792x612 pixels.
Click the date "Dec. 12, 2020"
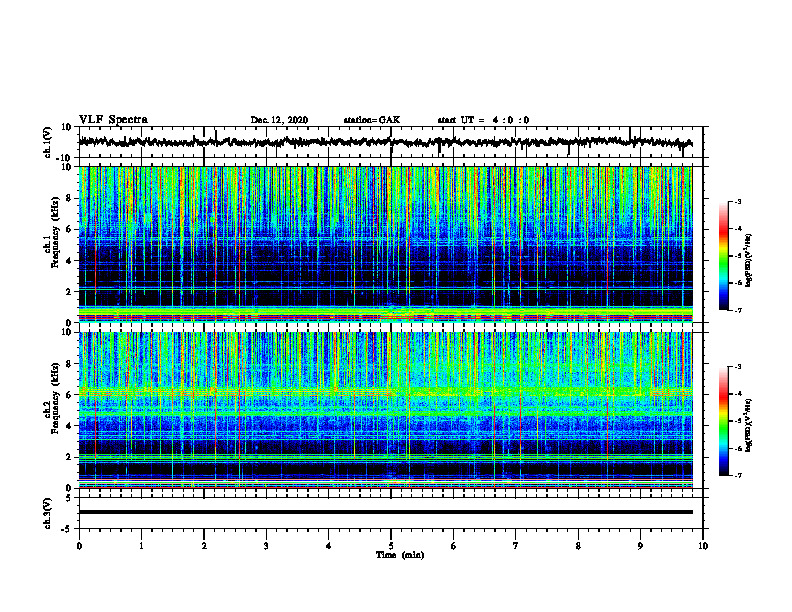(279, 120)
